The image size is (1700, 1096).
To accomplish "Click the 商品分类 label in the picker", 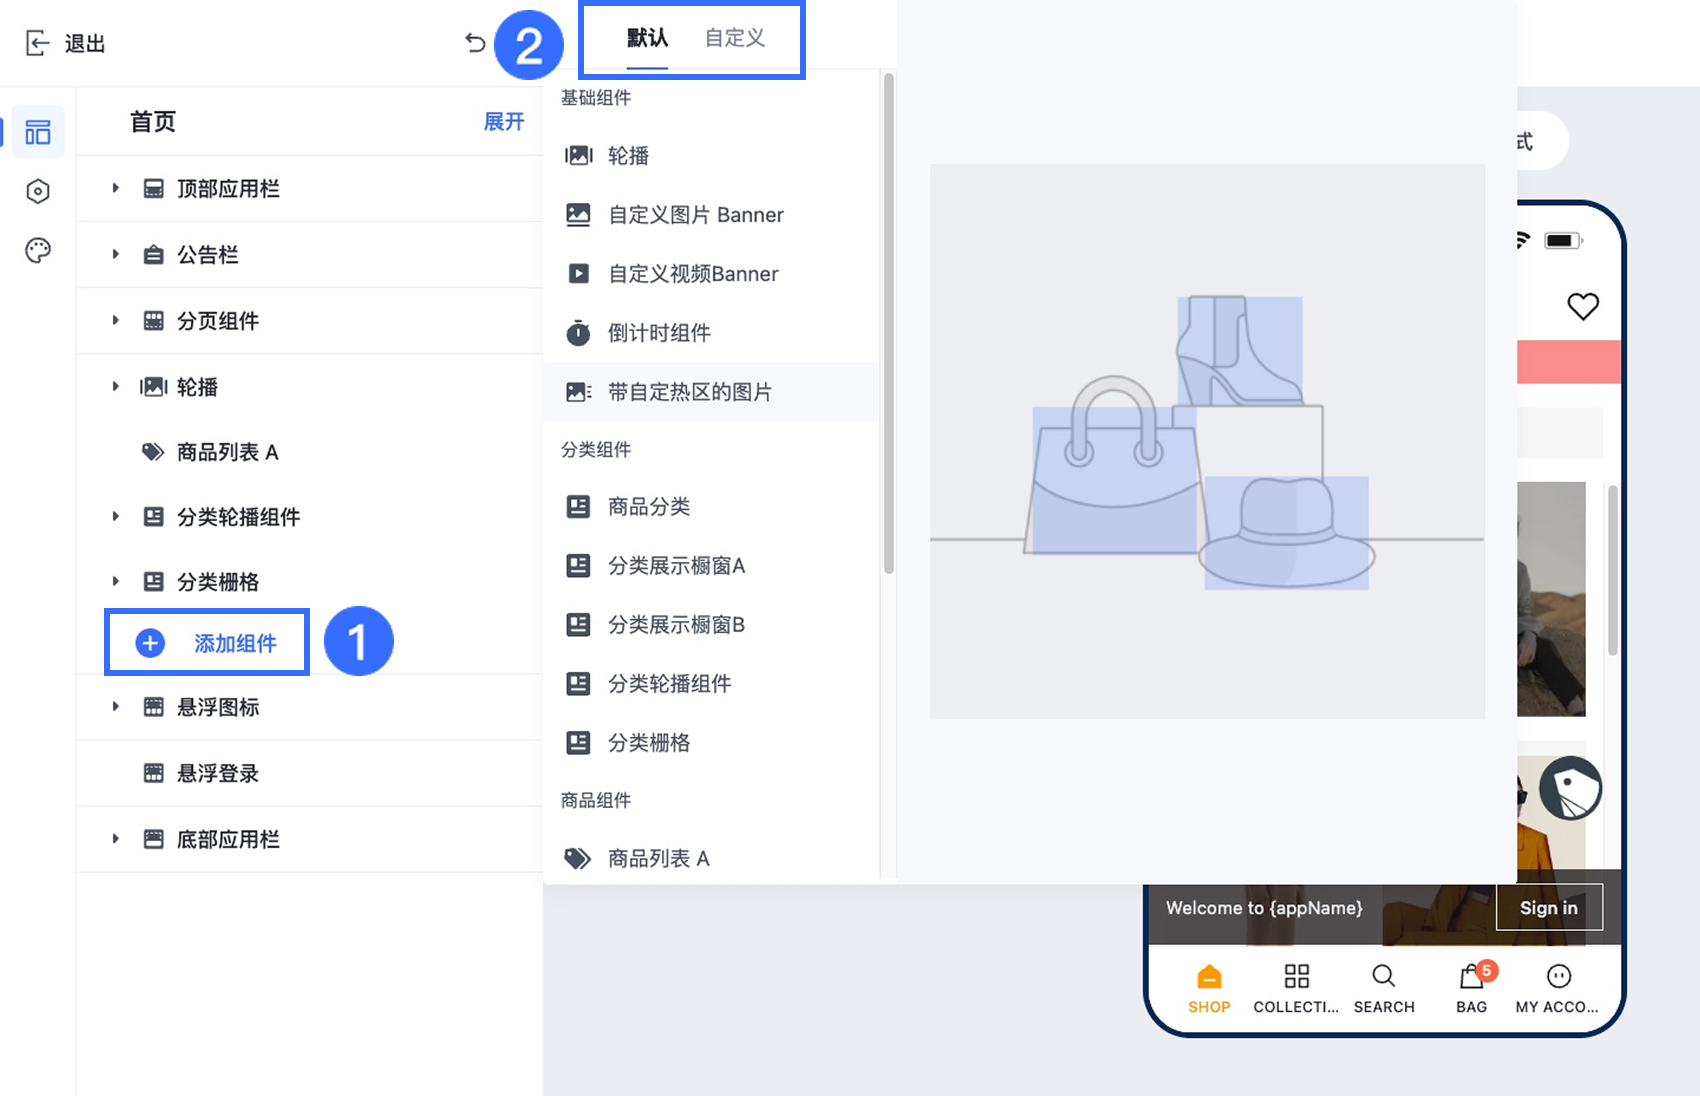I will (649, 507).
